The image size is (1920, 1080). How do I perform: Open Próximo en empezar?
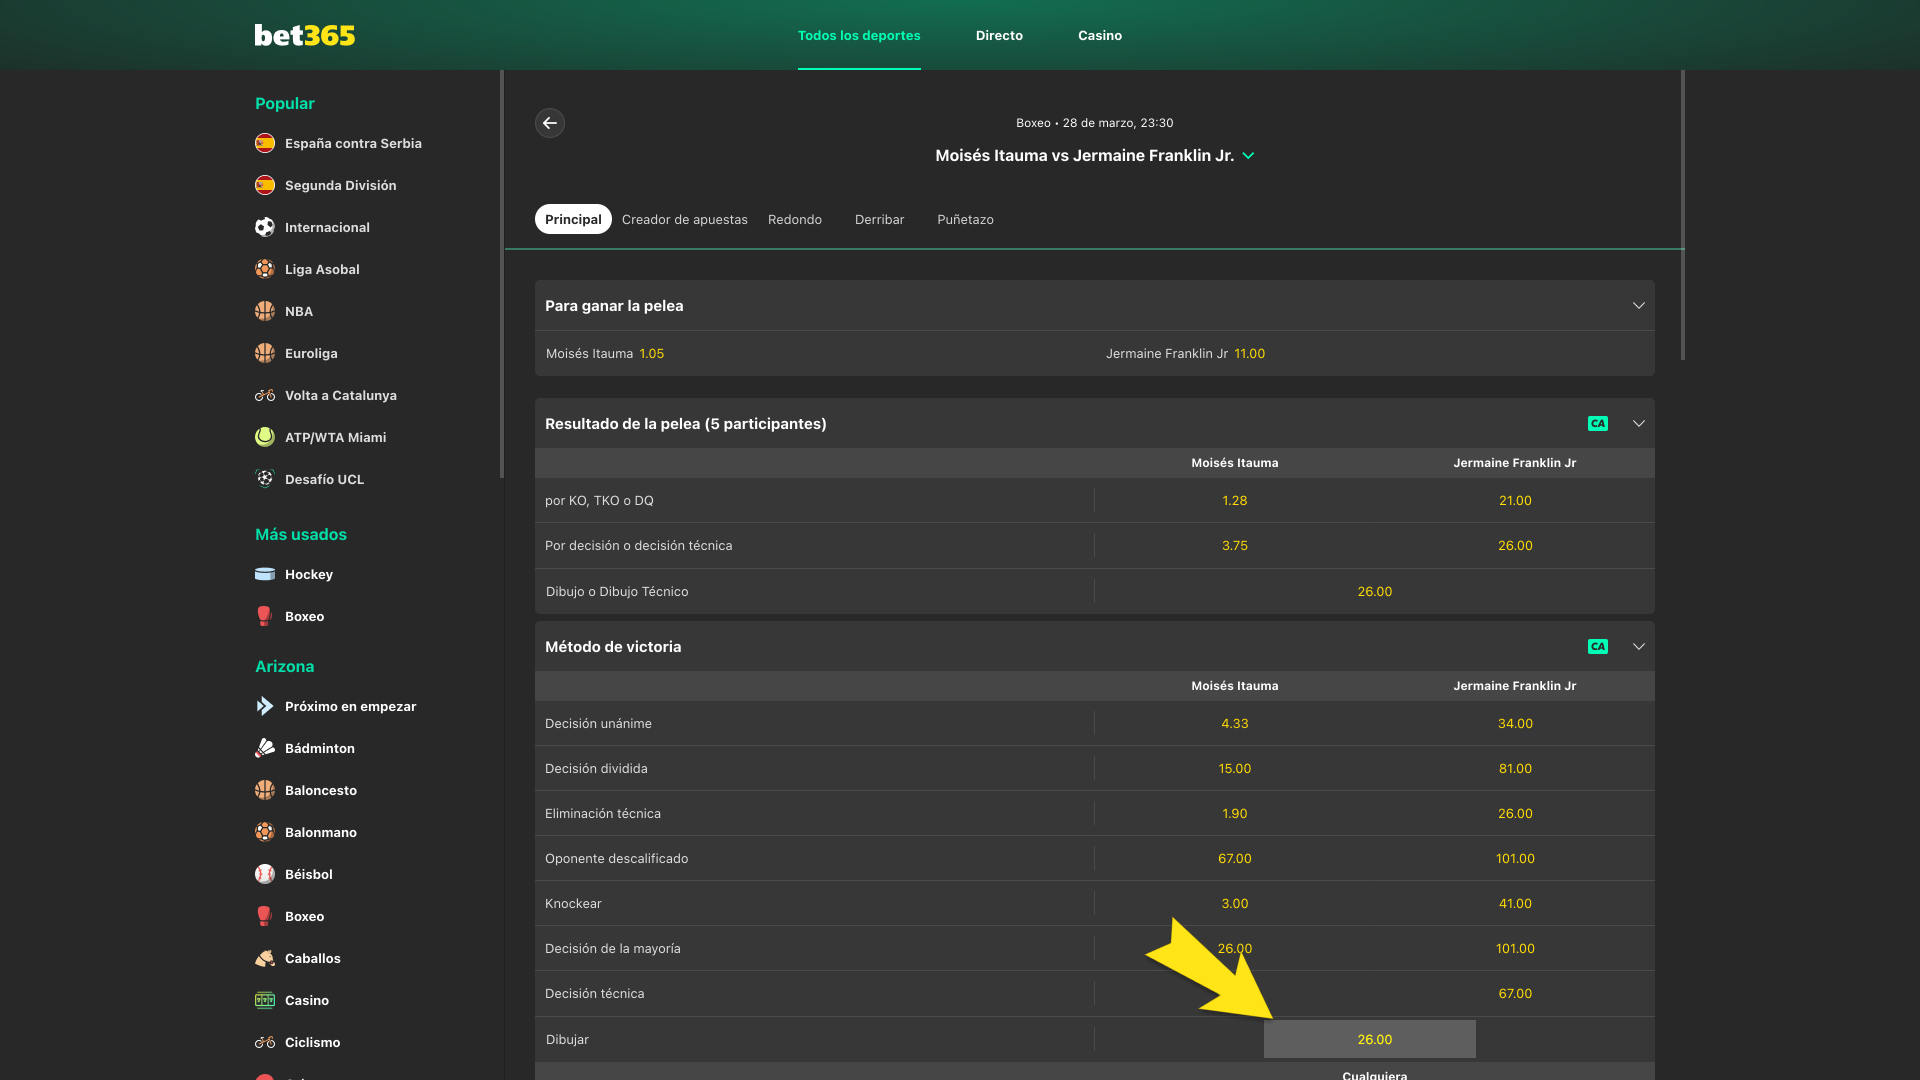pyautogui.click(x=350, y=706)
